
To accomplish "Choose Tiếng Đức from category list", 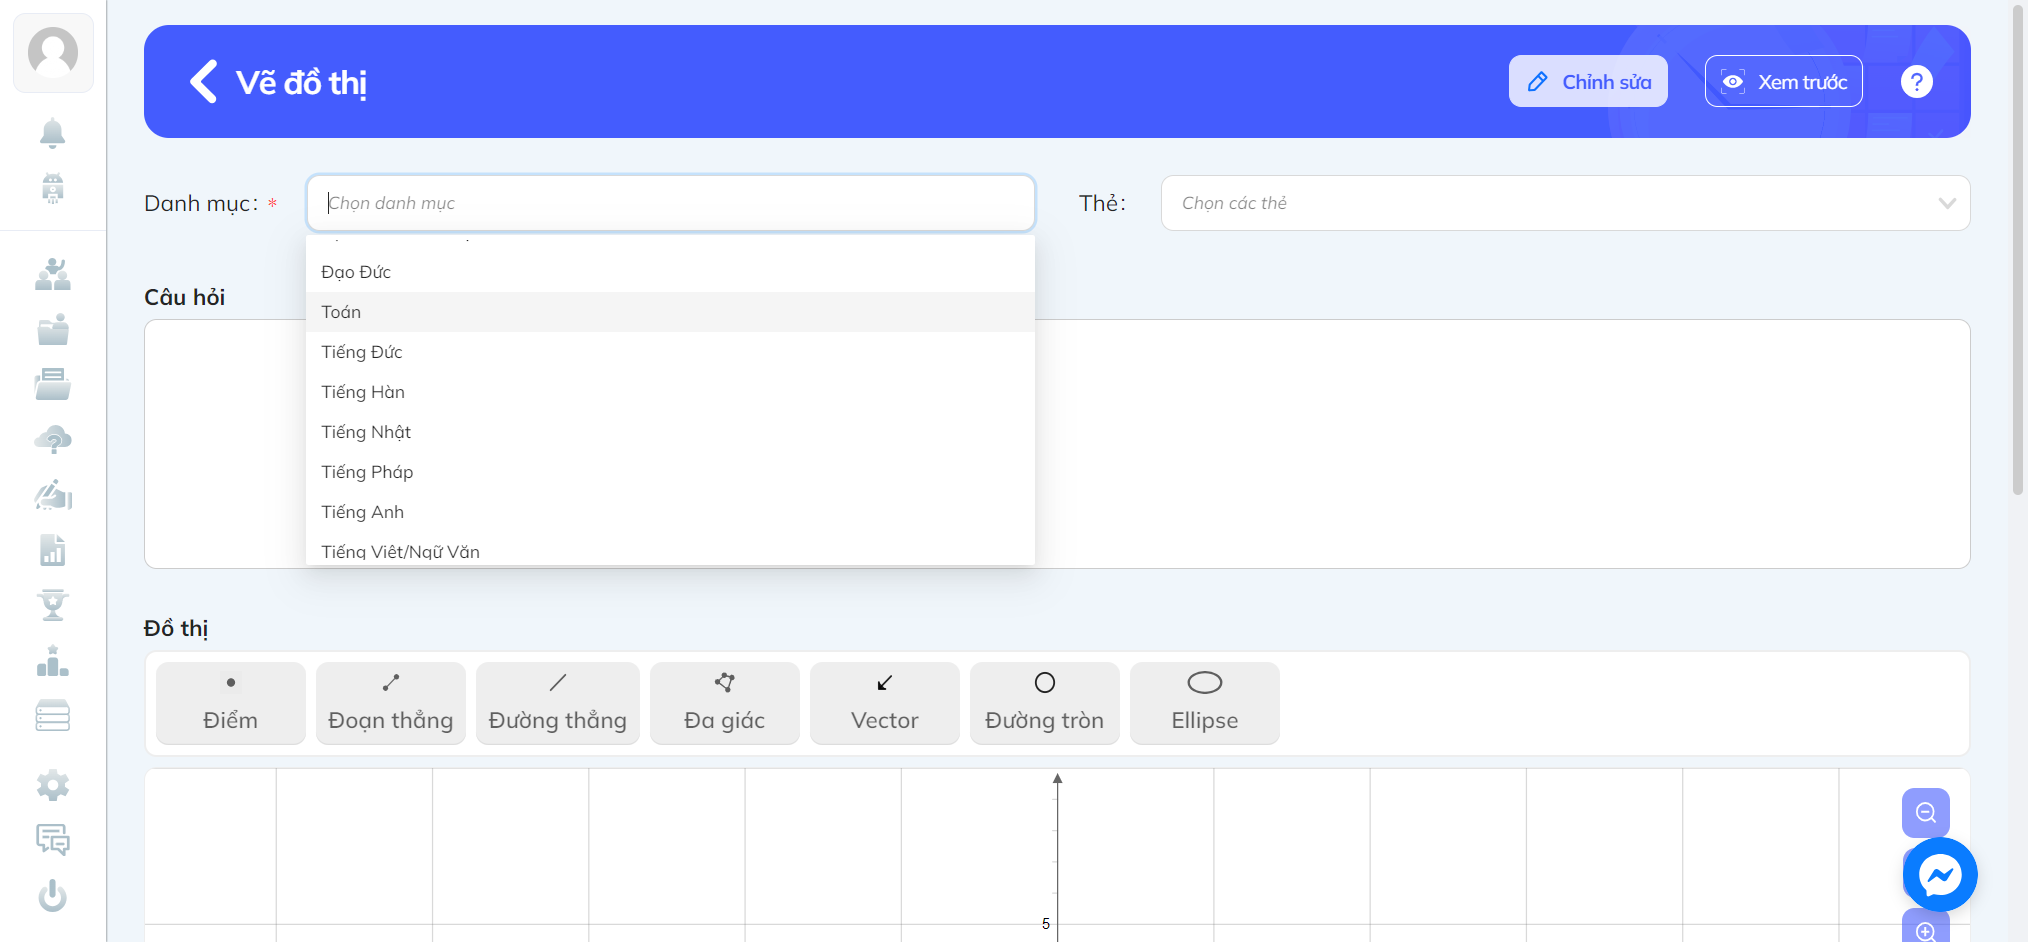I will tap(670, 352).
